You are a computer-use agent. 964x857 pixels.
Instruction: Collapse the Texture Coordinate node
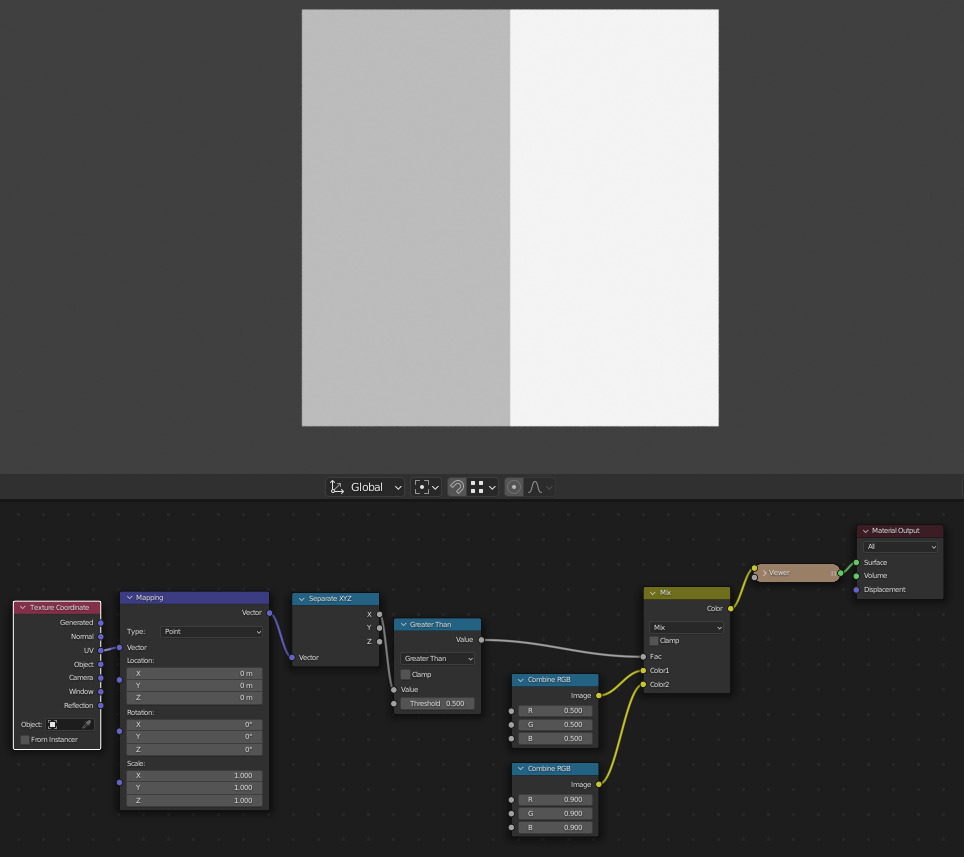pos(23,607)
